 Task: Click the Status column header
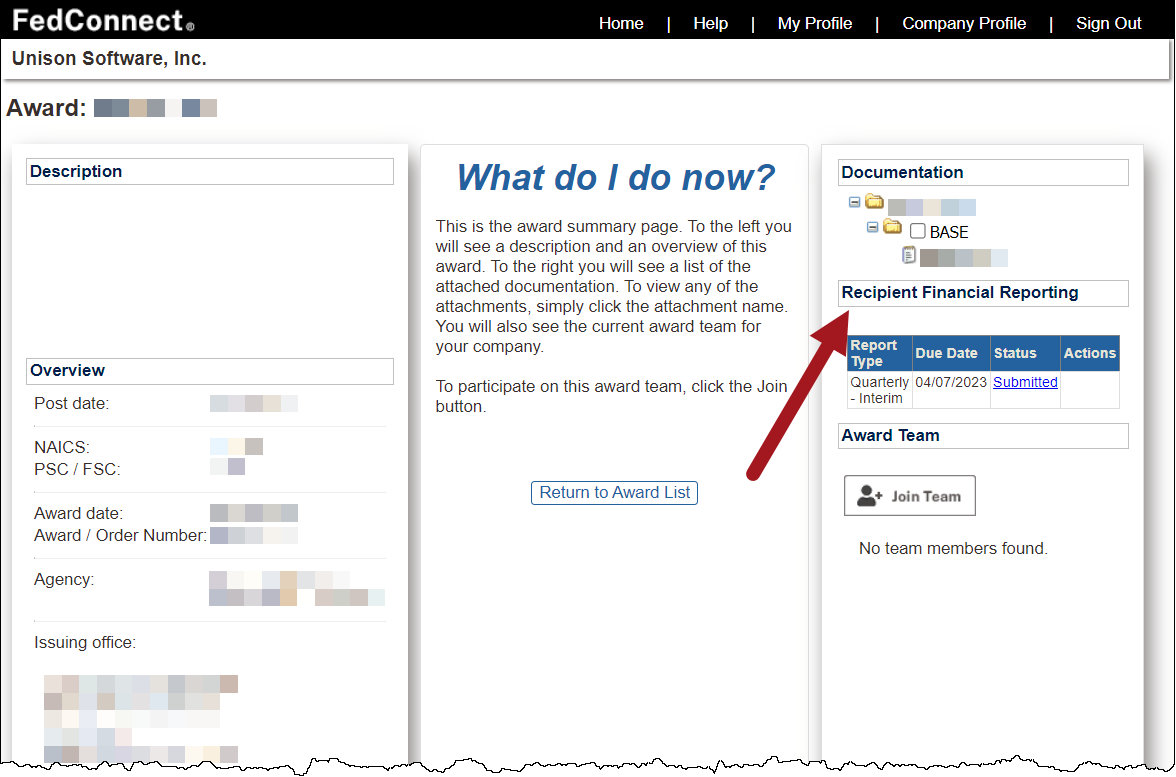tap(1015, 353)
